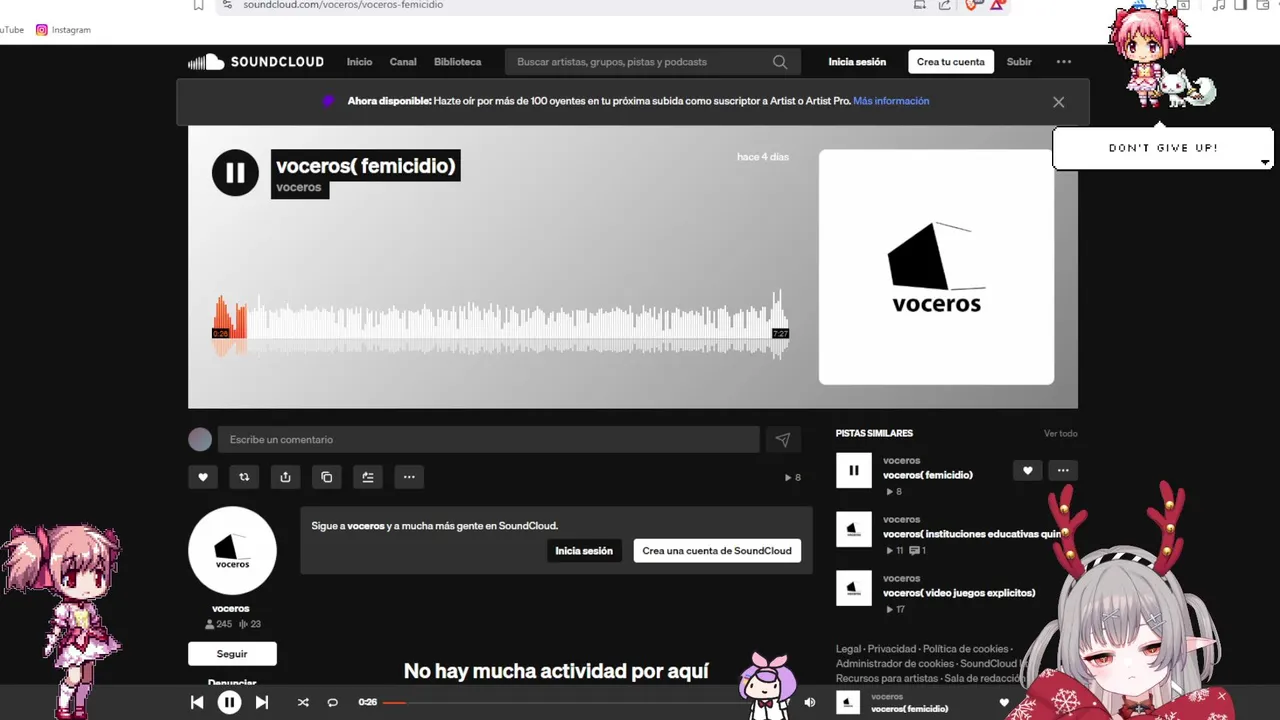Screen dimensions: 1280x720
Task: Click the large voceros cover artwork
Action: click(x=936, y=267)
